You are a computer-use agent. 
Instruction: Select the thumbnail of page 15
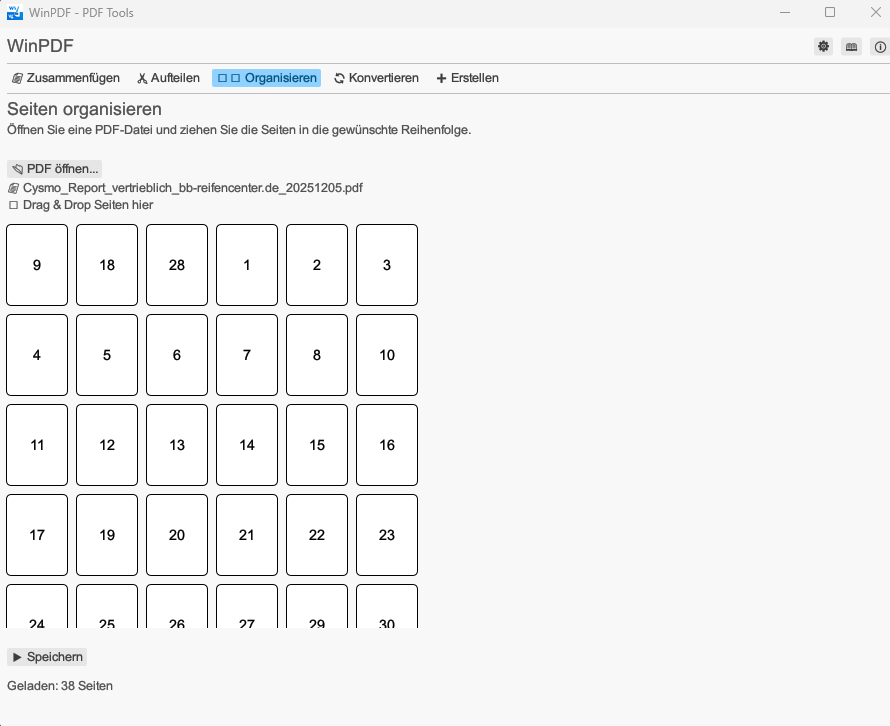click(317, 445)
